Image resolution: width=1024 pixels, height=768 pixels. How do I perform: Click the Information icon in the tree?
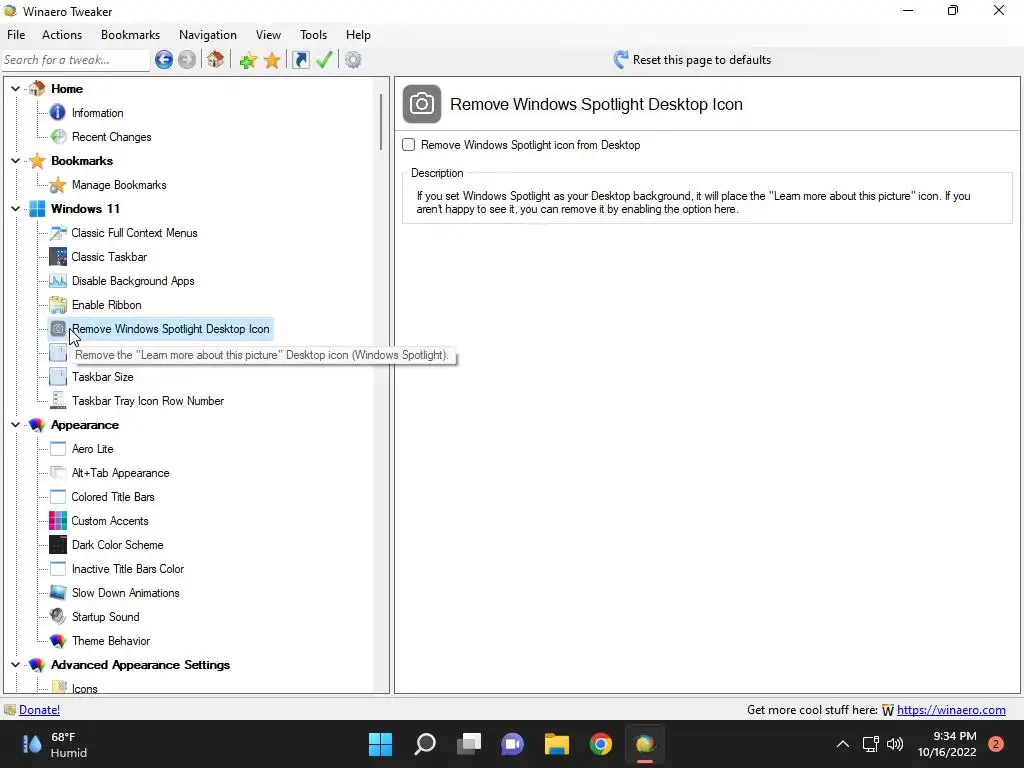click(x=58, y=112)
